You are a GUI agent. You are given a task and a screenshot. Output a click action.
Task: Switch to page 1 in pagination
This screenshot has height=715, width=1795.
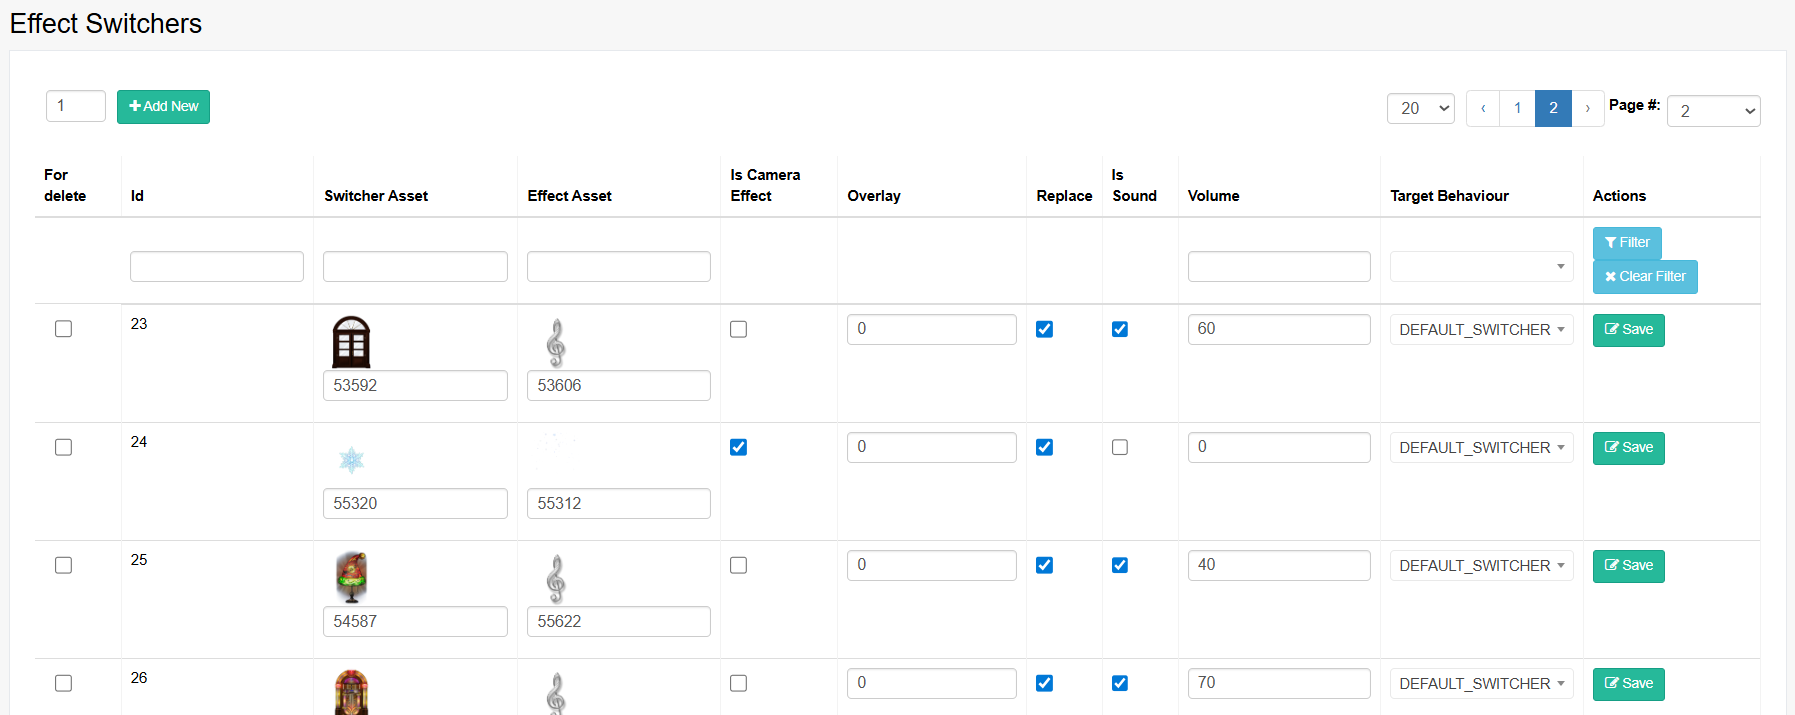click(x=1517, y=108)
